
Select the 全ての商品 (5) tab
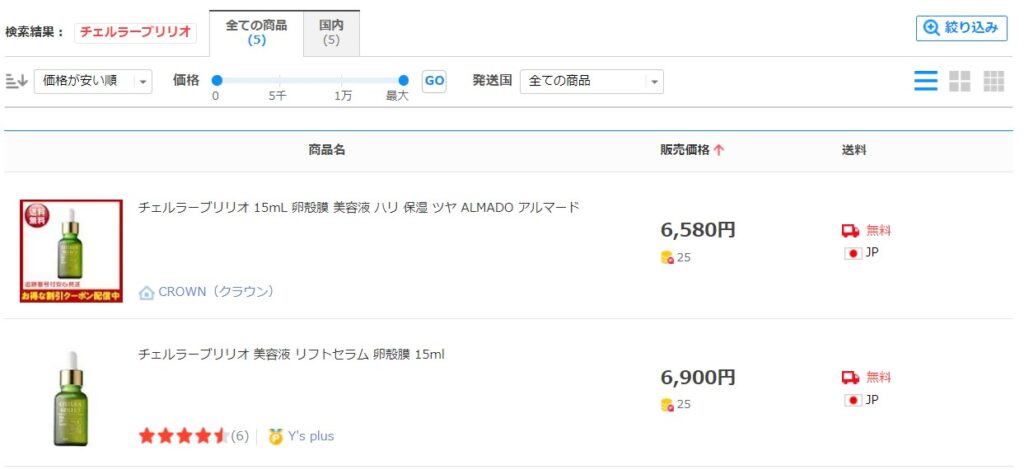pos(256,33)
